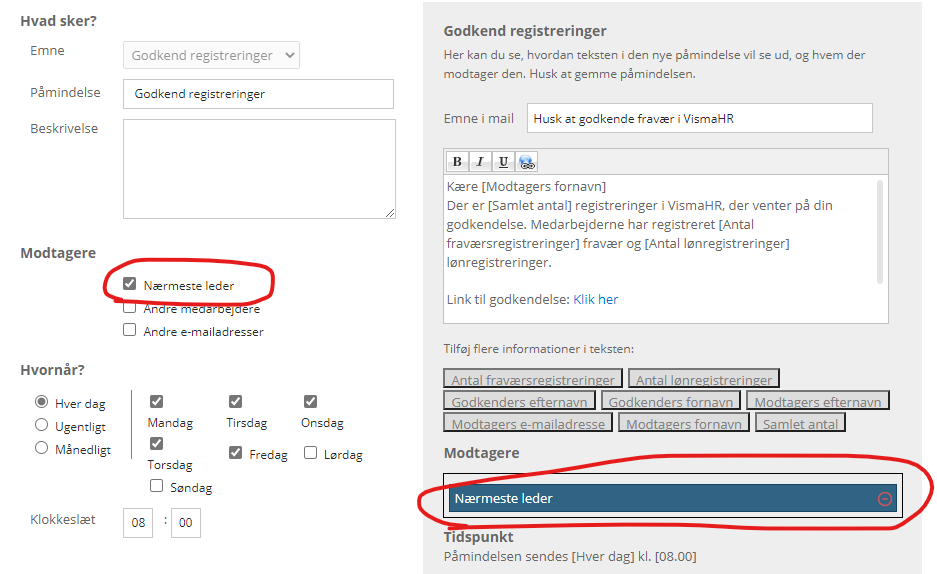Screen dimensions: 937x574
Task: Insert Godkenders fornavn placeholder
Action: click(670, 401)
